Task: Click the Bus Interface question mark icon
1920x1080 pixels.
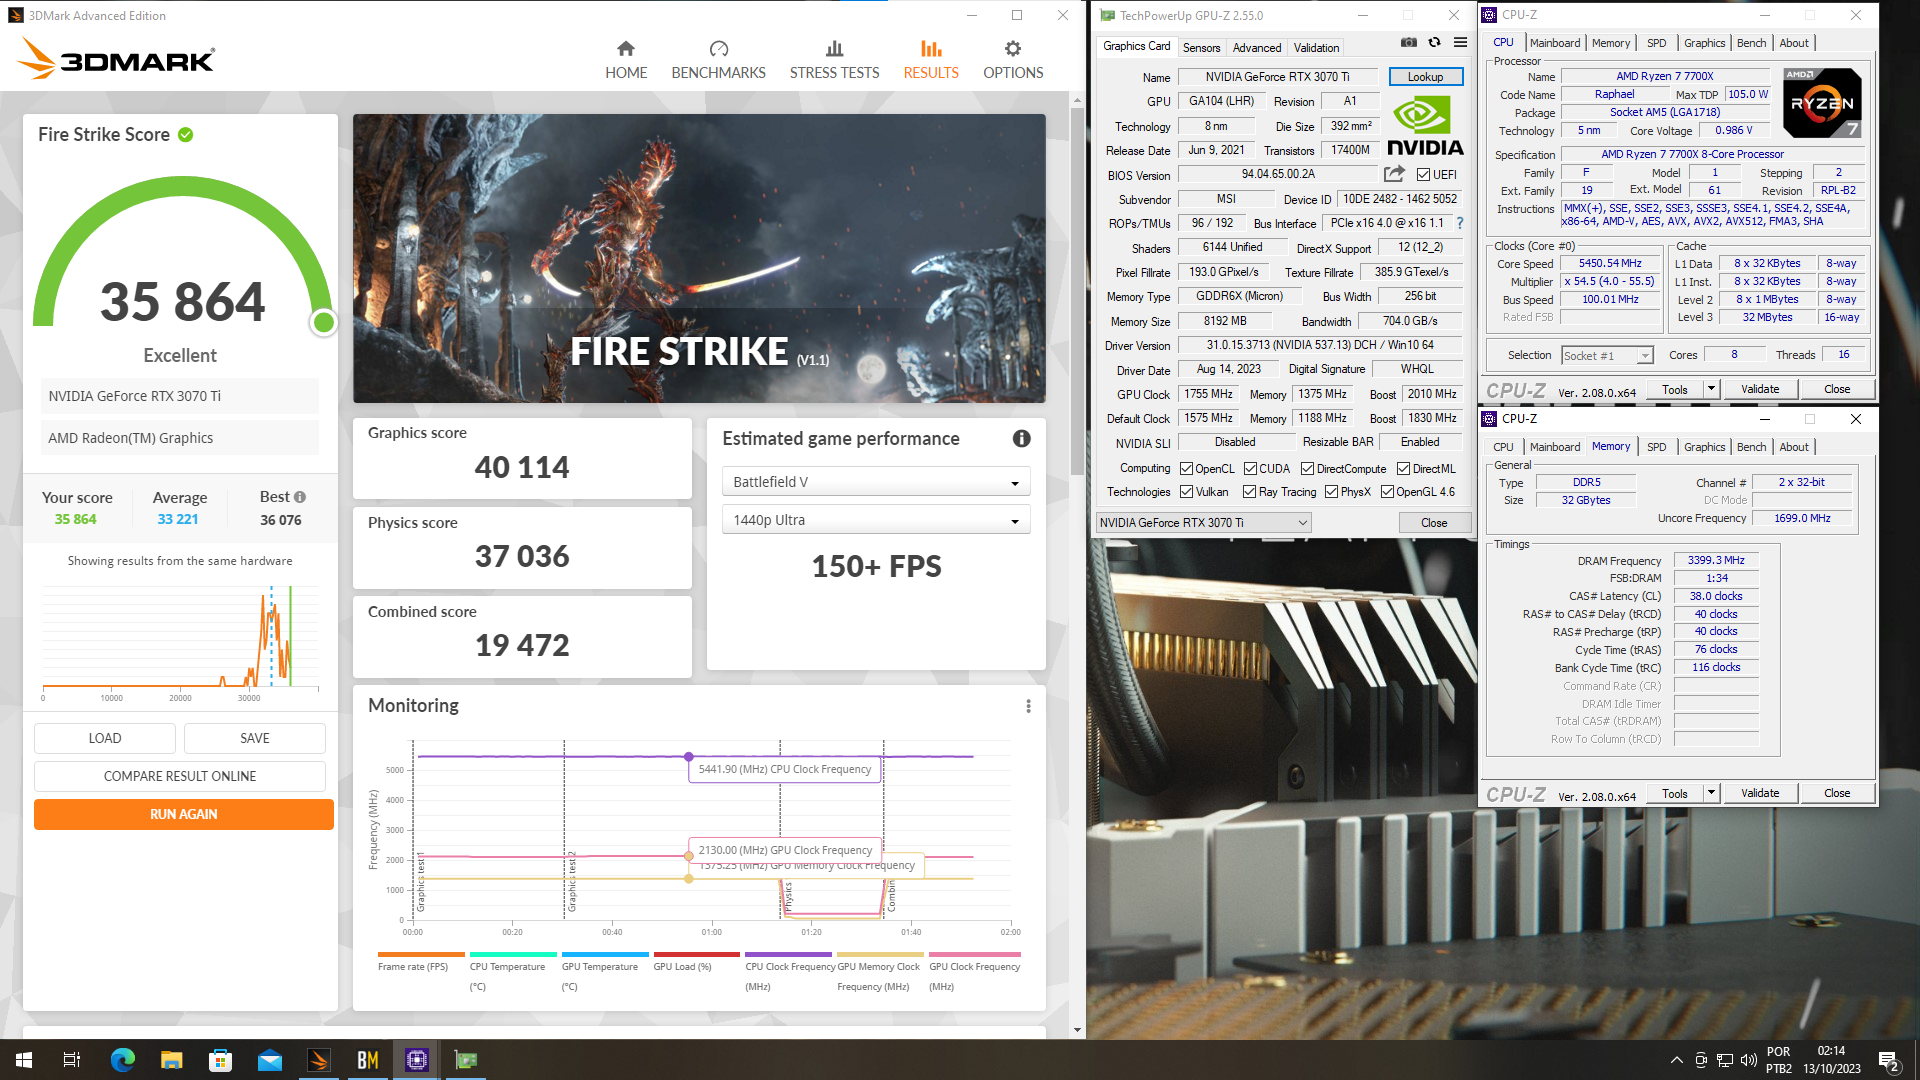Action: 1460,223
